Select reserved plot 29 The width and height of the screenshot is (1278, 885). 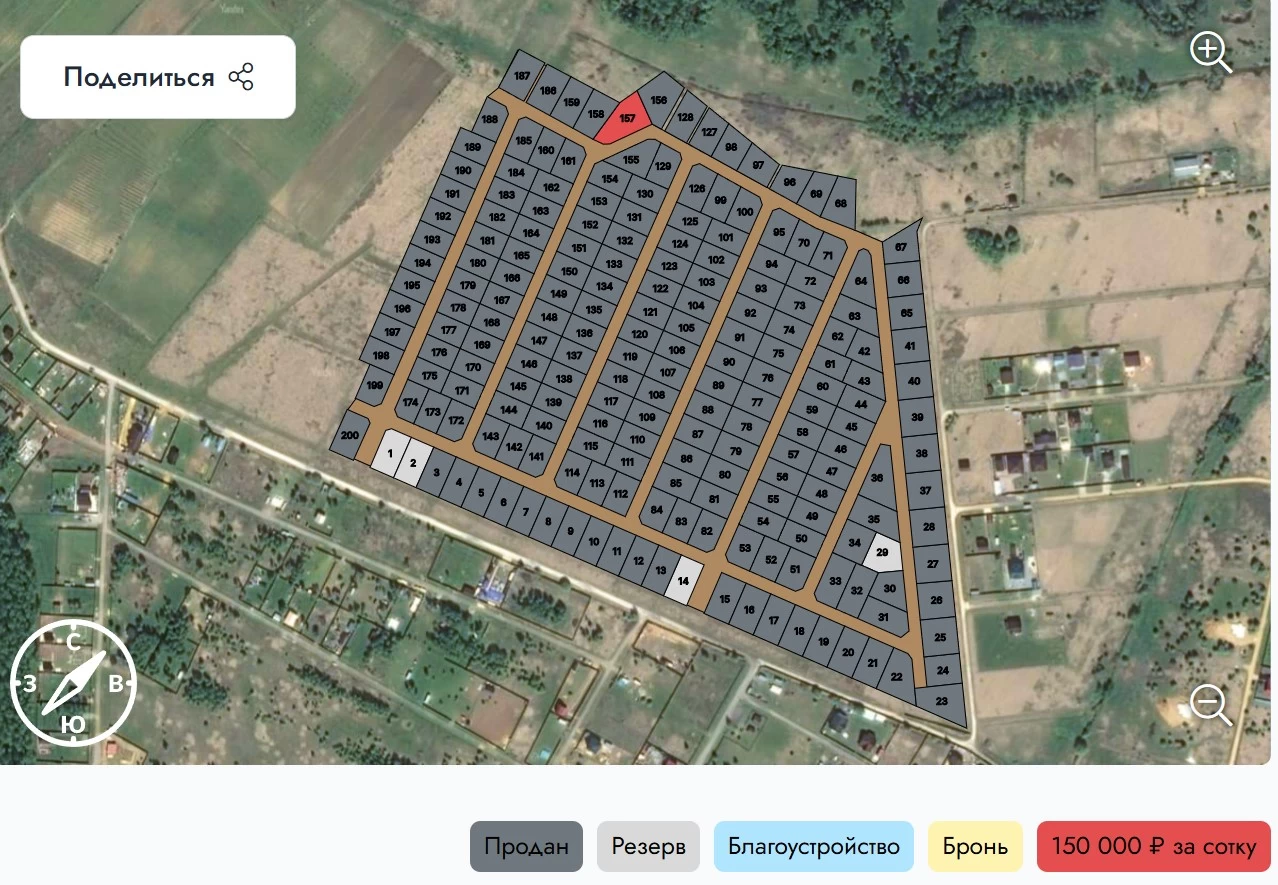(883, 551)
